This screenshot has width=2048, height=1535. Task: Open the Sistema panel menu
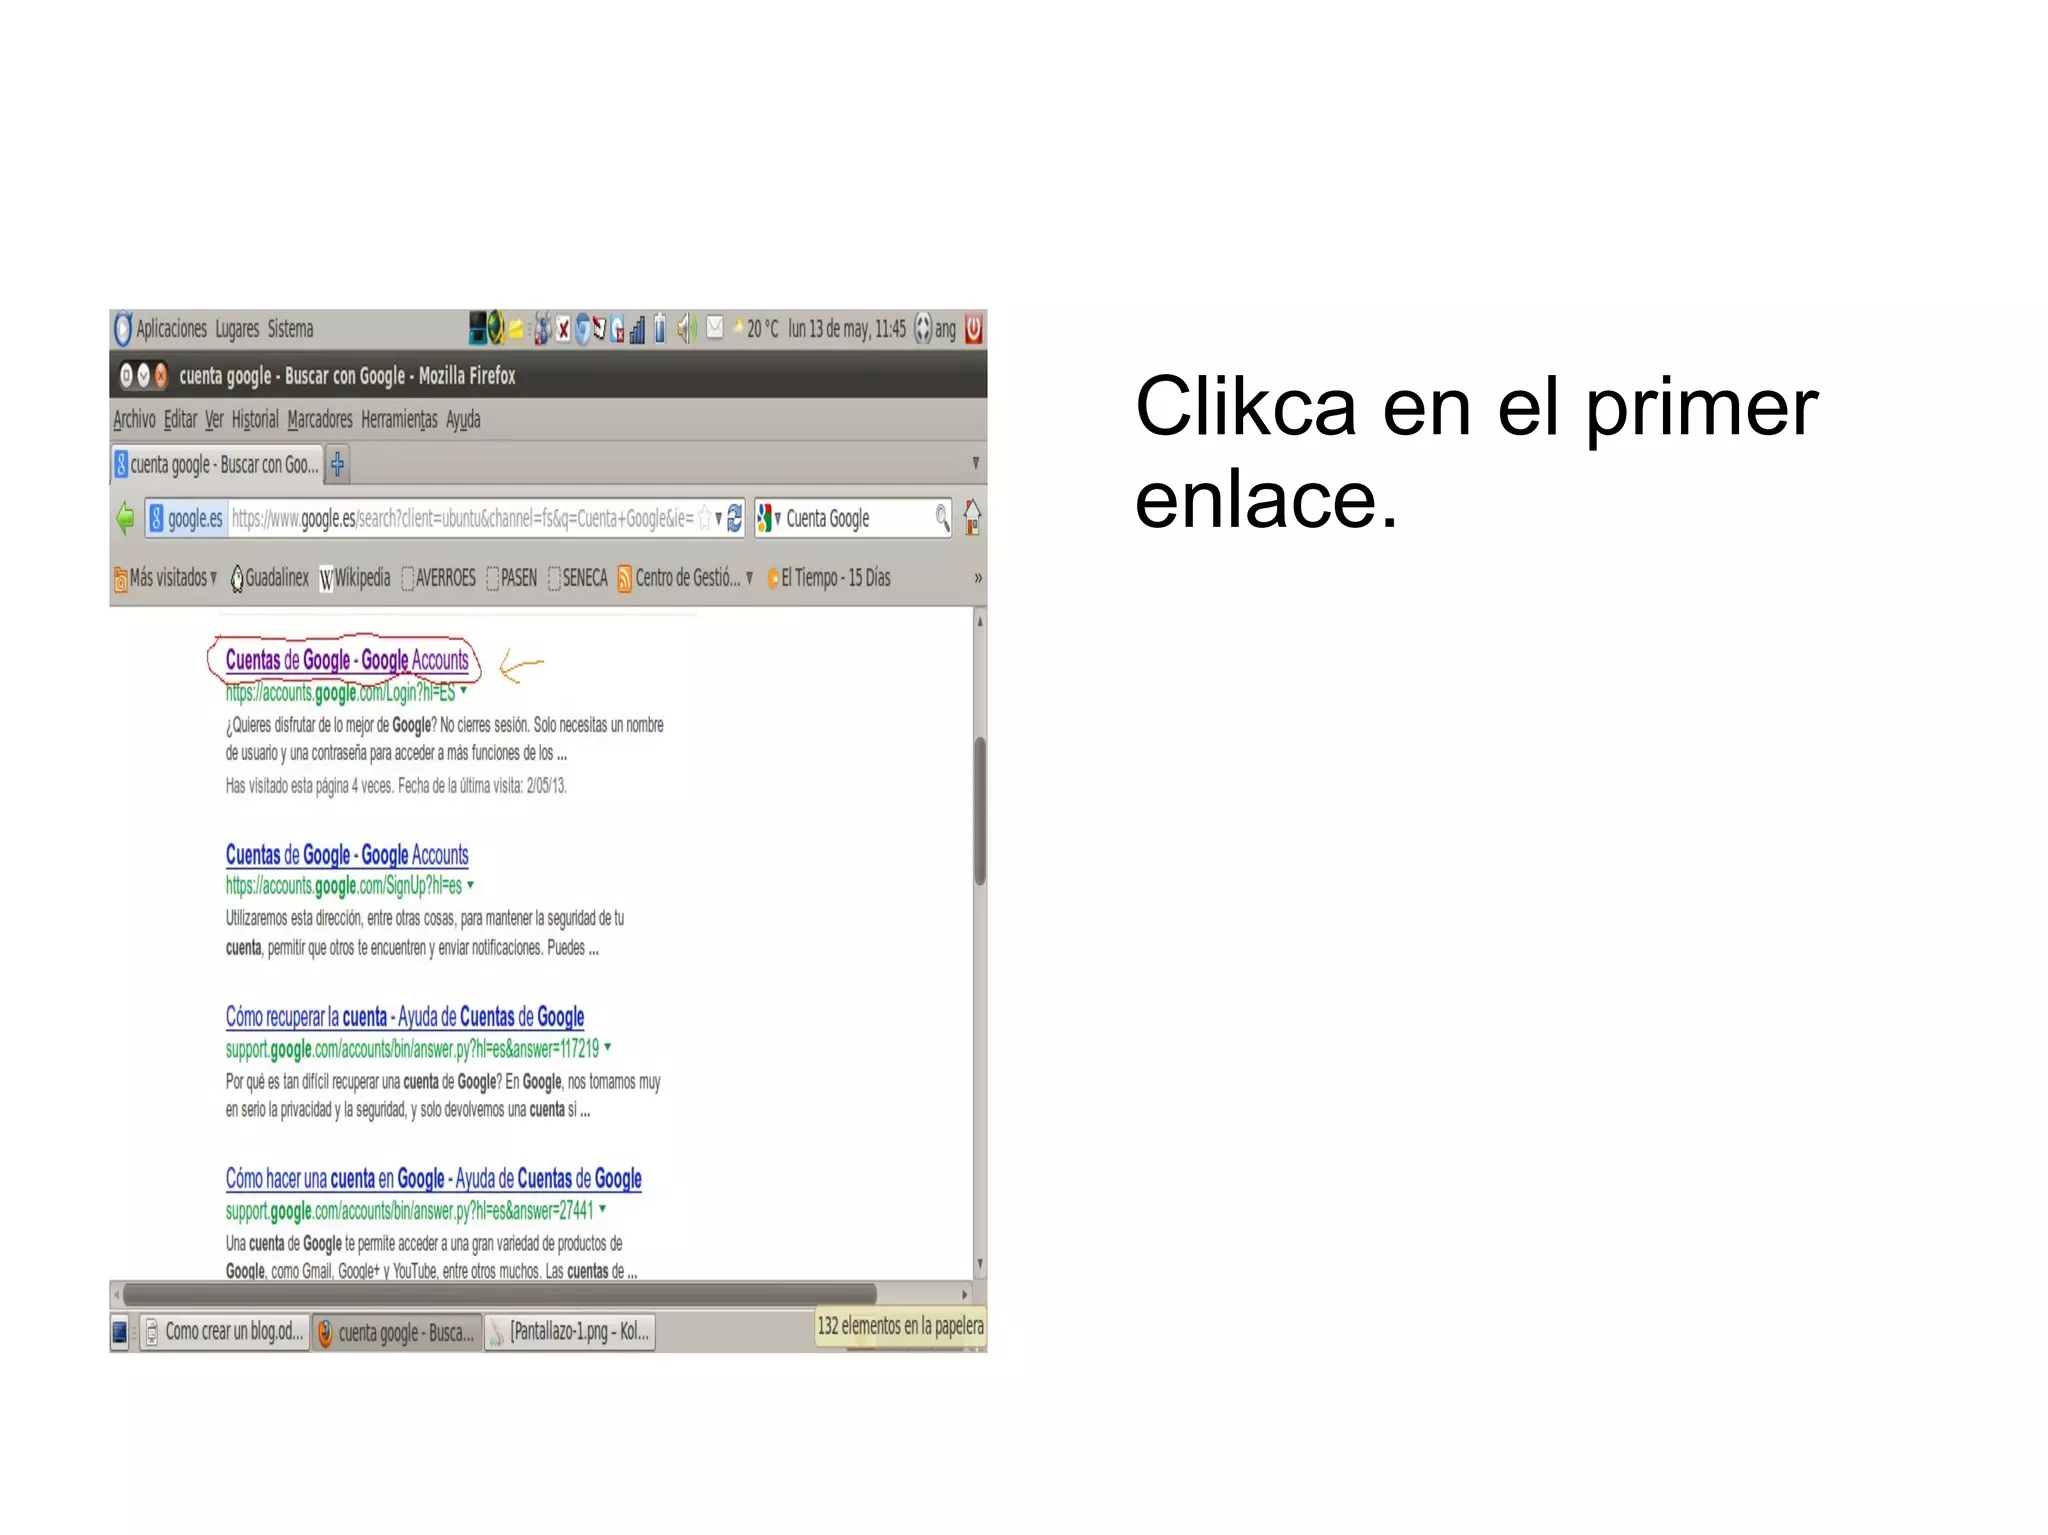[290, 329]
